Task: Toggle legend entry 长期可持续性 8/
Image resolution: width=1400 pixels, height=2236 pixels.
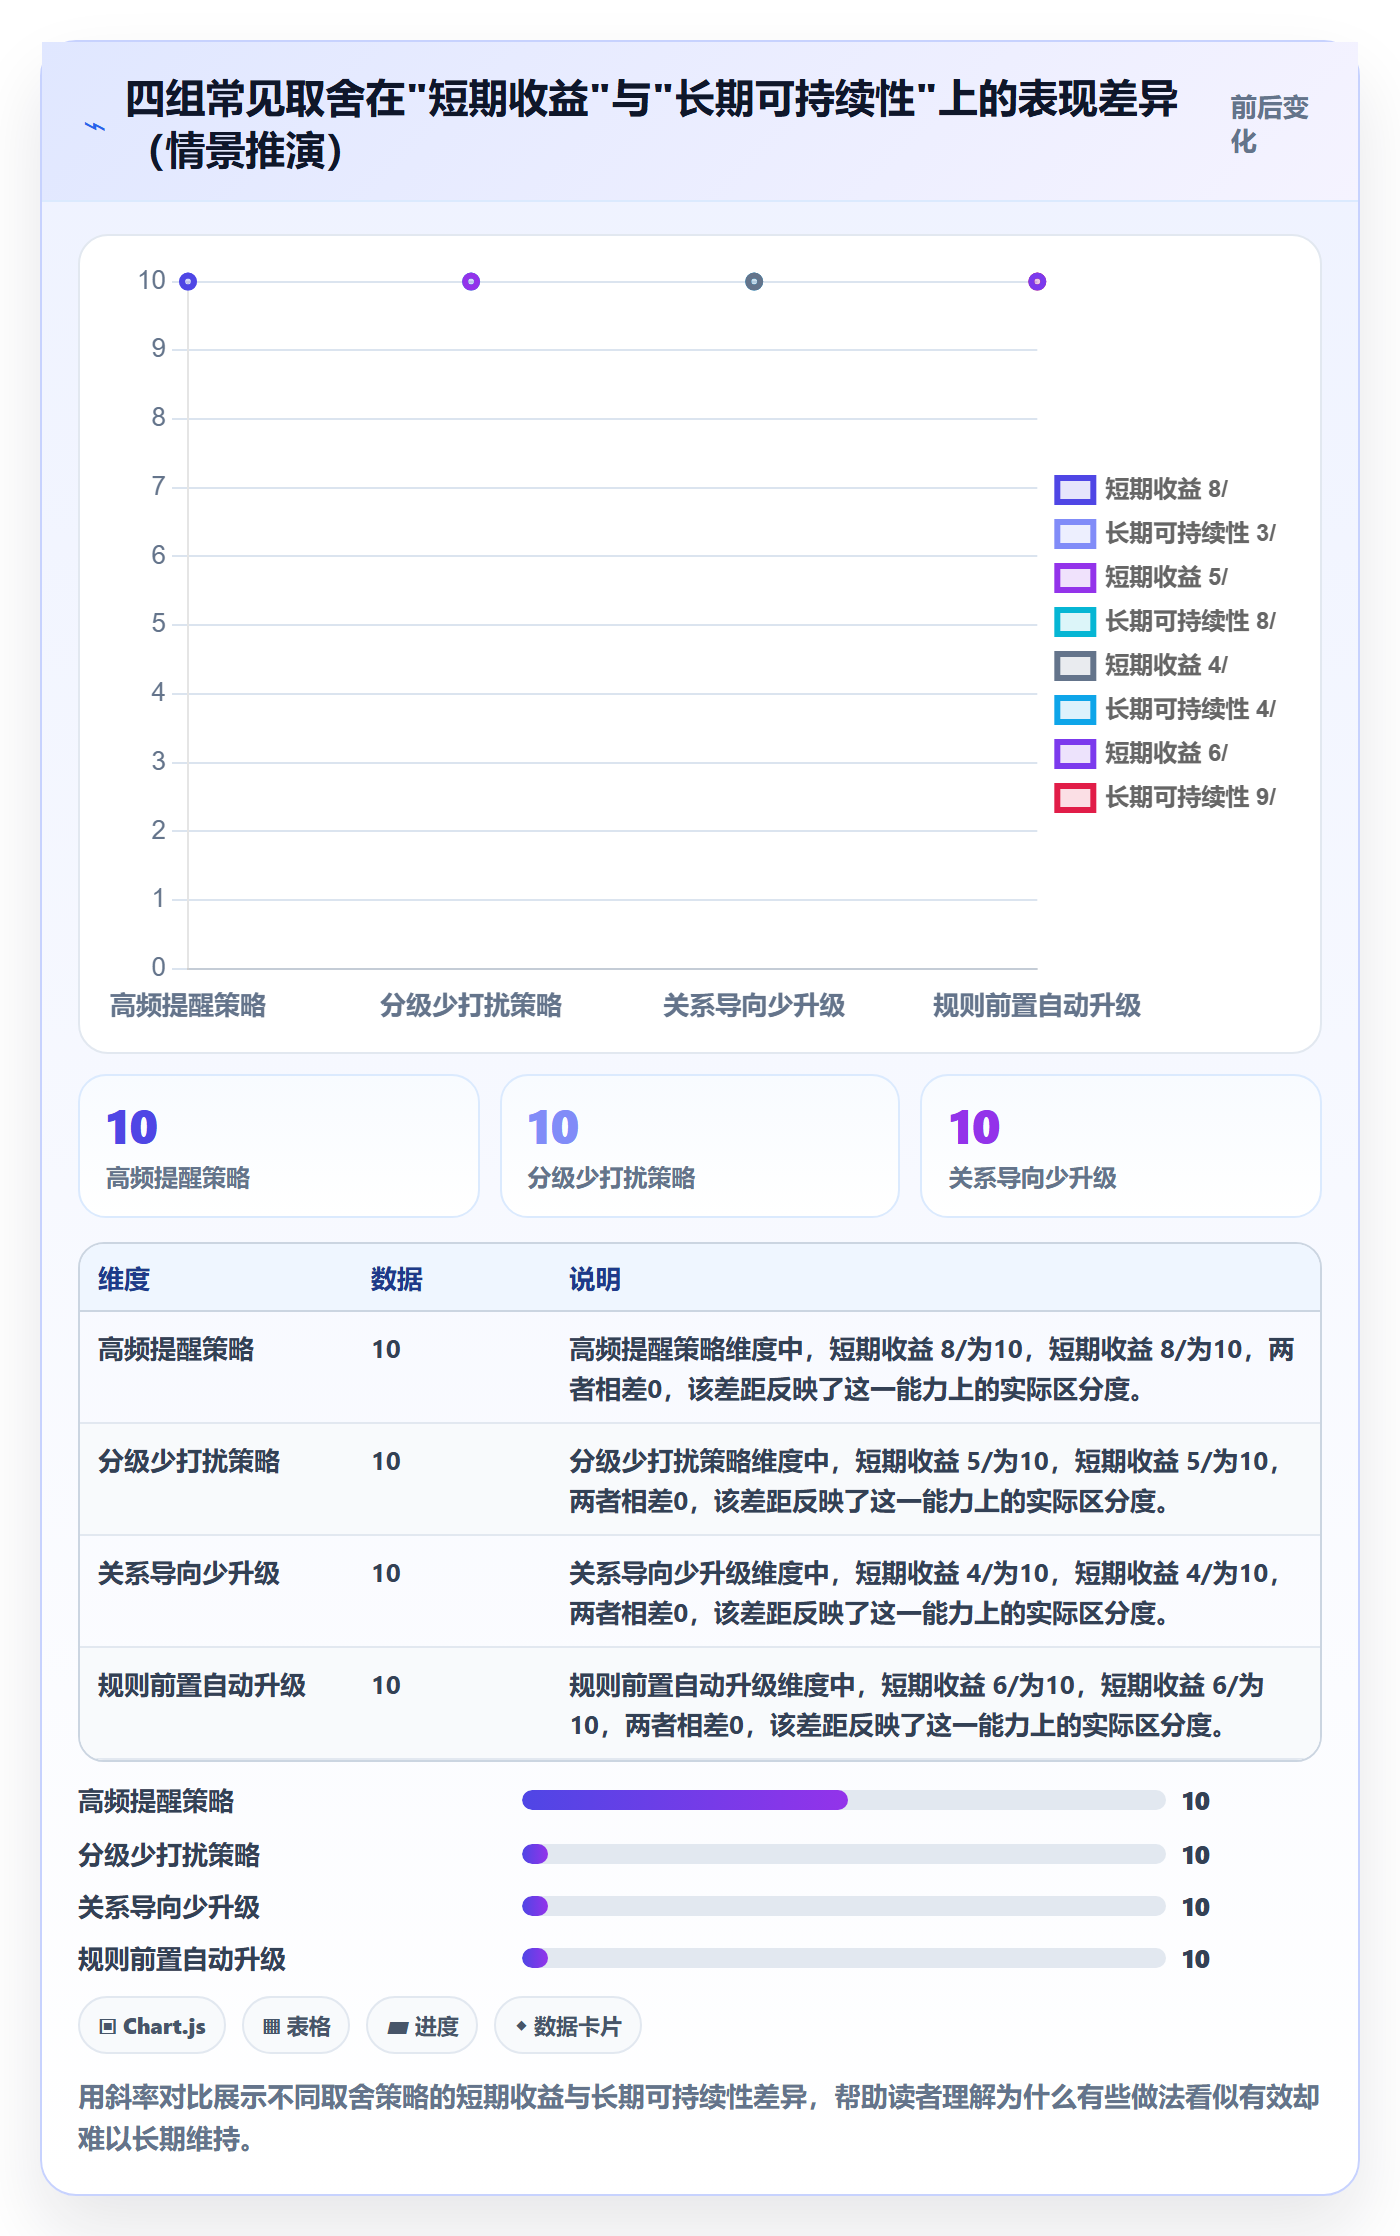Action: (1165, 621)
